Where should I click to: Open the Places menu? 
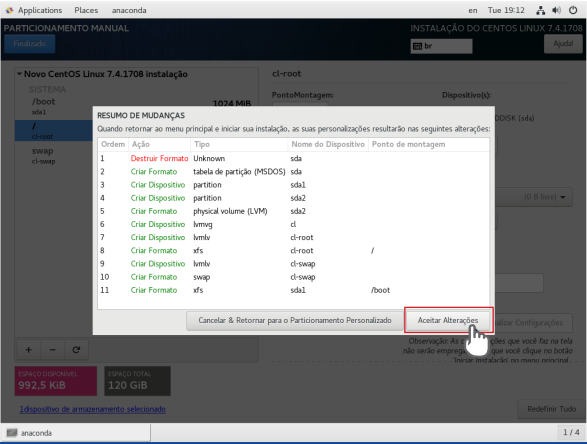click(x=86, y=10)
